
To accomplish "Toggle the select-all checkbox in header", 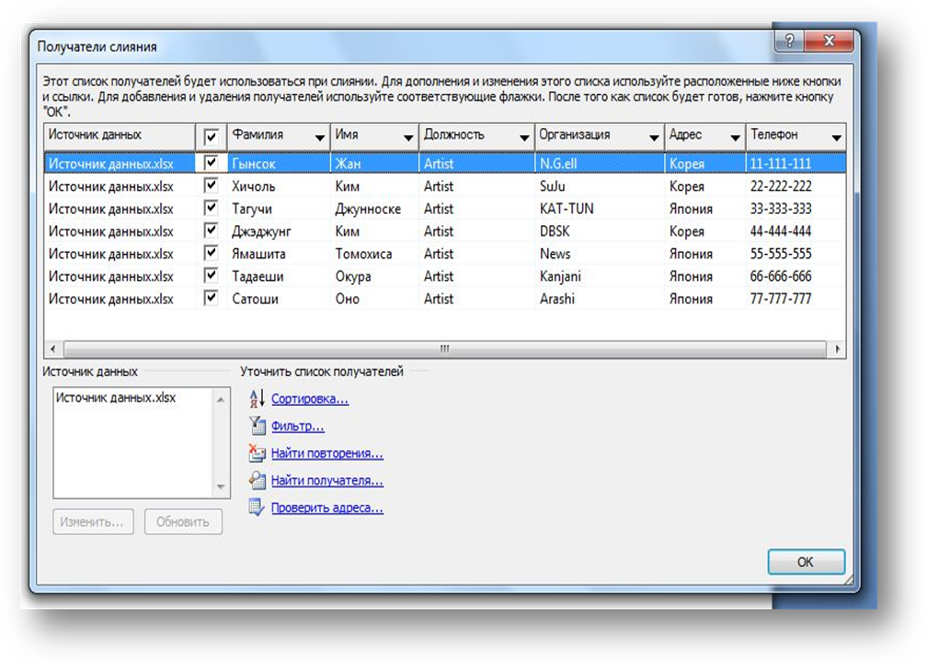I will (211, 137).
